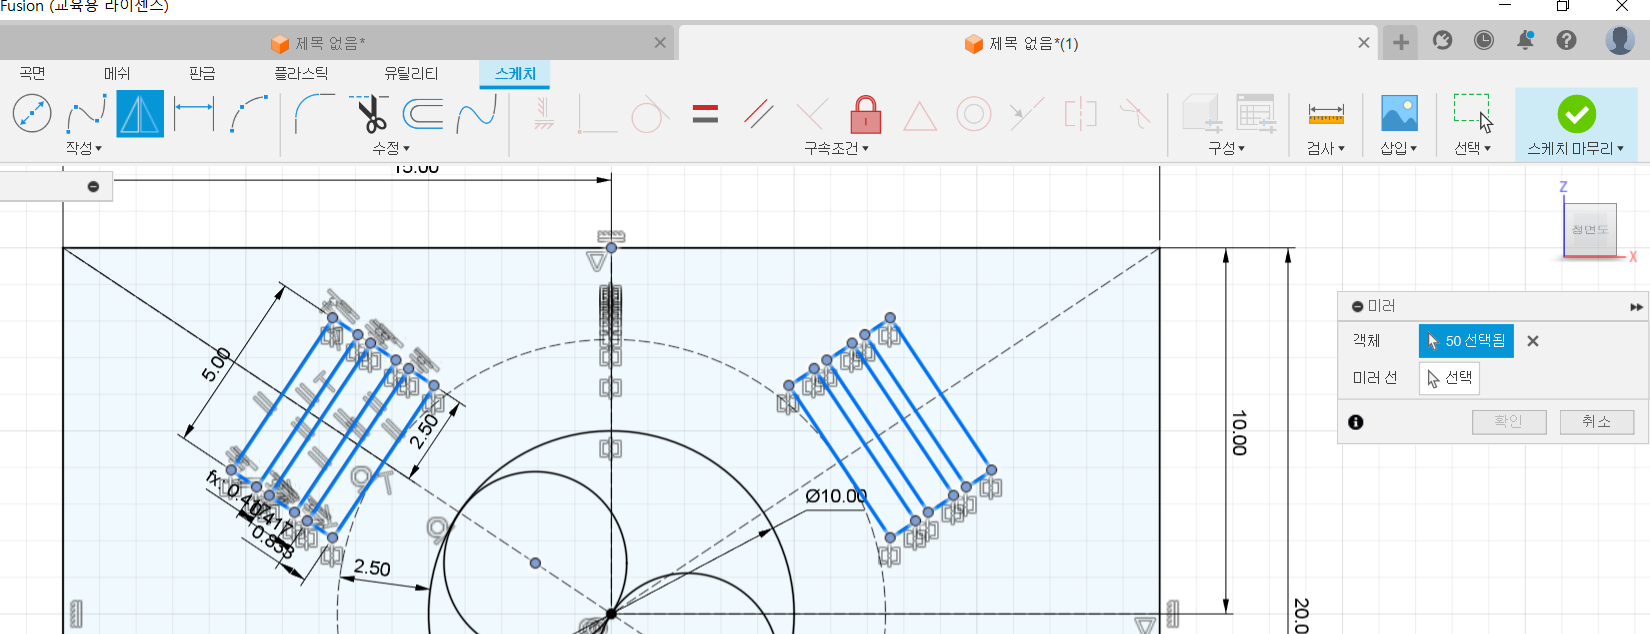Click the 확인 (OK) button
This screenshot has height=634, width=1650.
1509,422
